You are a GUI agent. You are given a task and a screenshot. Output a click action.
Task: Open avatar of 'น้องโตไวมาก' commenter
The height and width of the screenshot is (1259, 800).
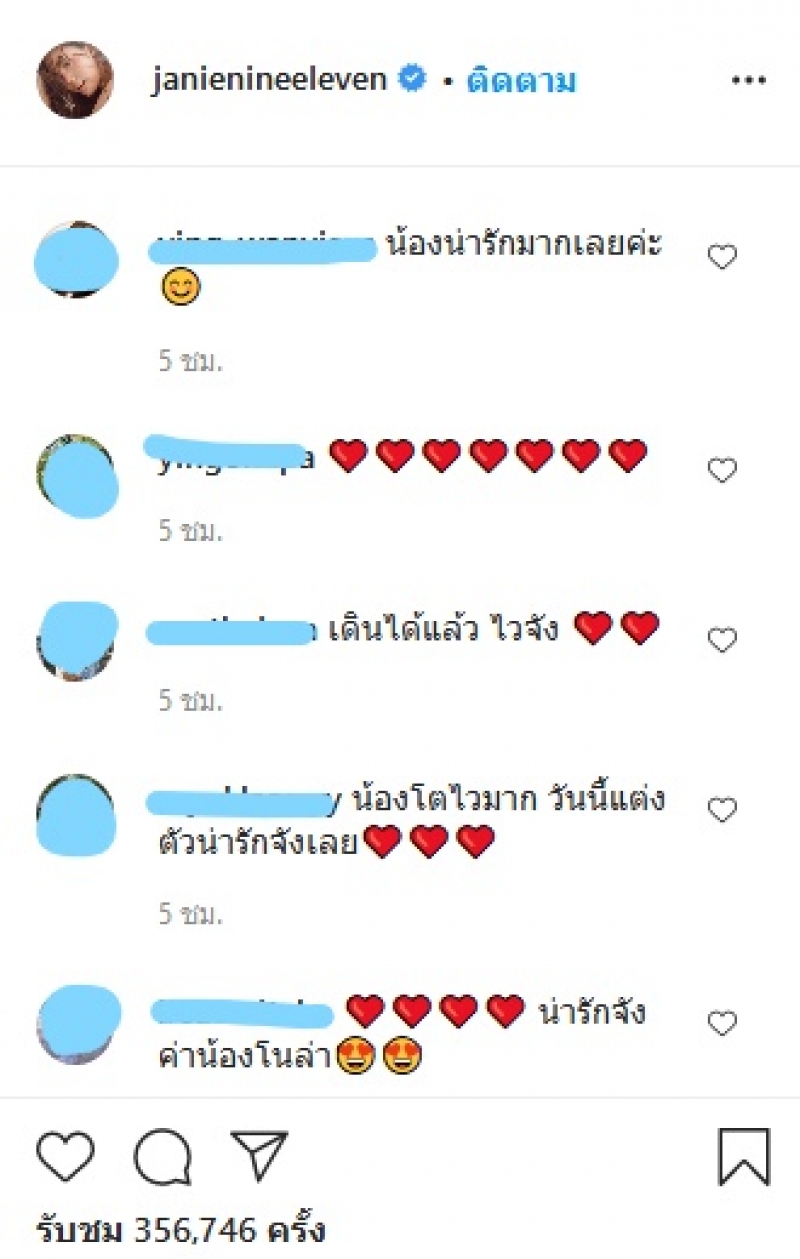coord(76,812)
